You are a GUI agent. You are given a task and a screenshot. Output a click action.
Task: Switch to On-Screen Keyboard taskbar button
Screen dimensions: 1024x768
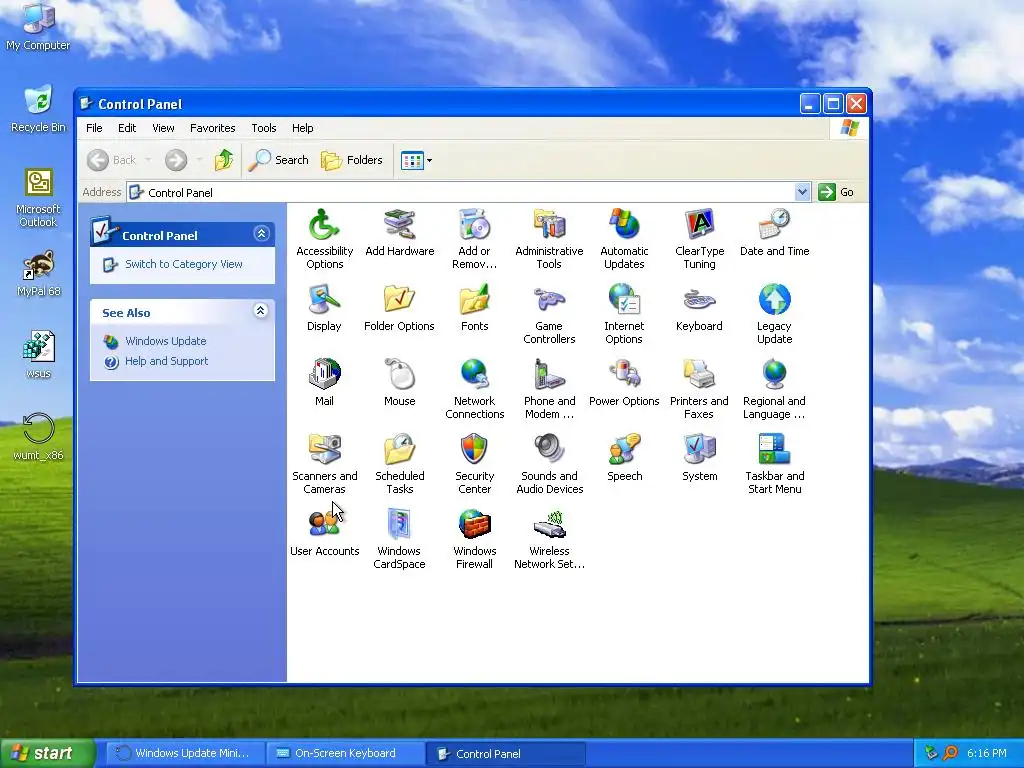click(x=345, y=753)
